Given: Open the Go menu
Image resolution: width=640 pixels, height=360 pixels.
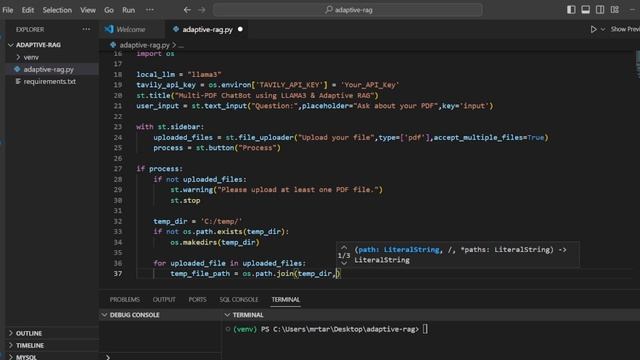Looking at the screenshot, I should (109, 10).
